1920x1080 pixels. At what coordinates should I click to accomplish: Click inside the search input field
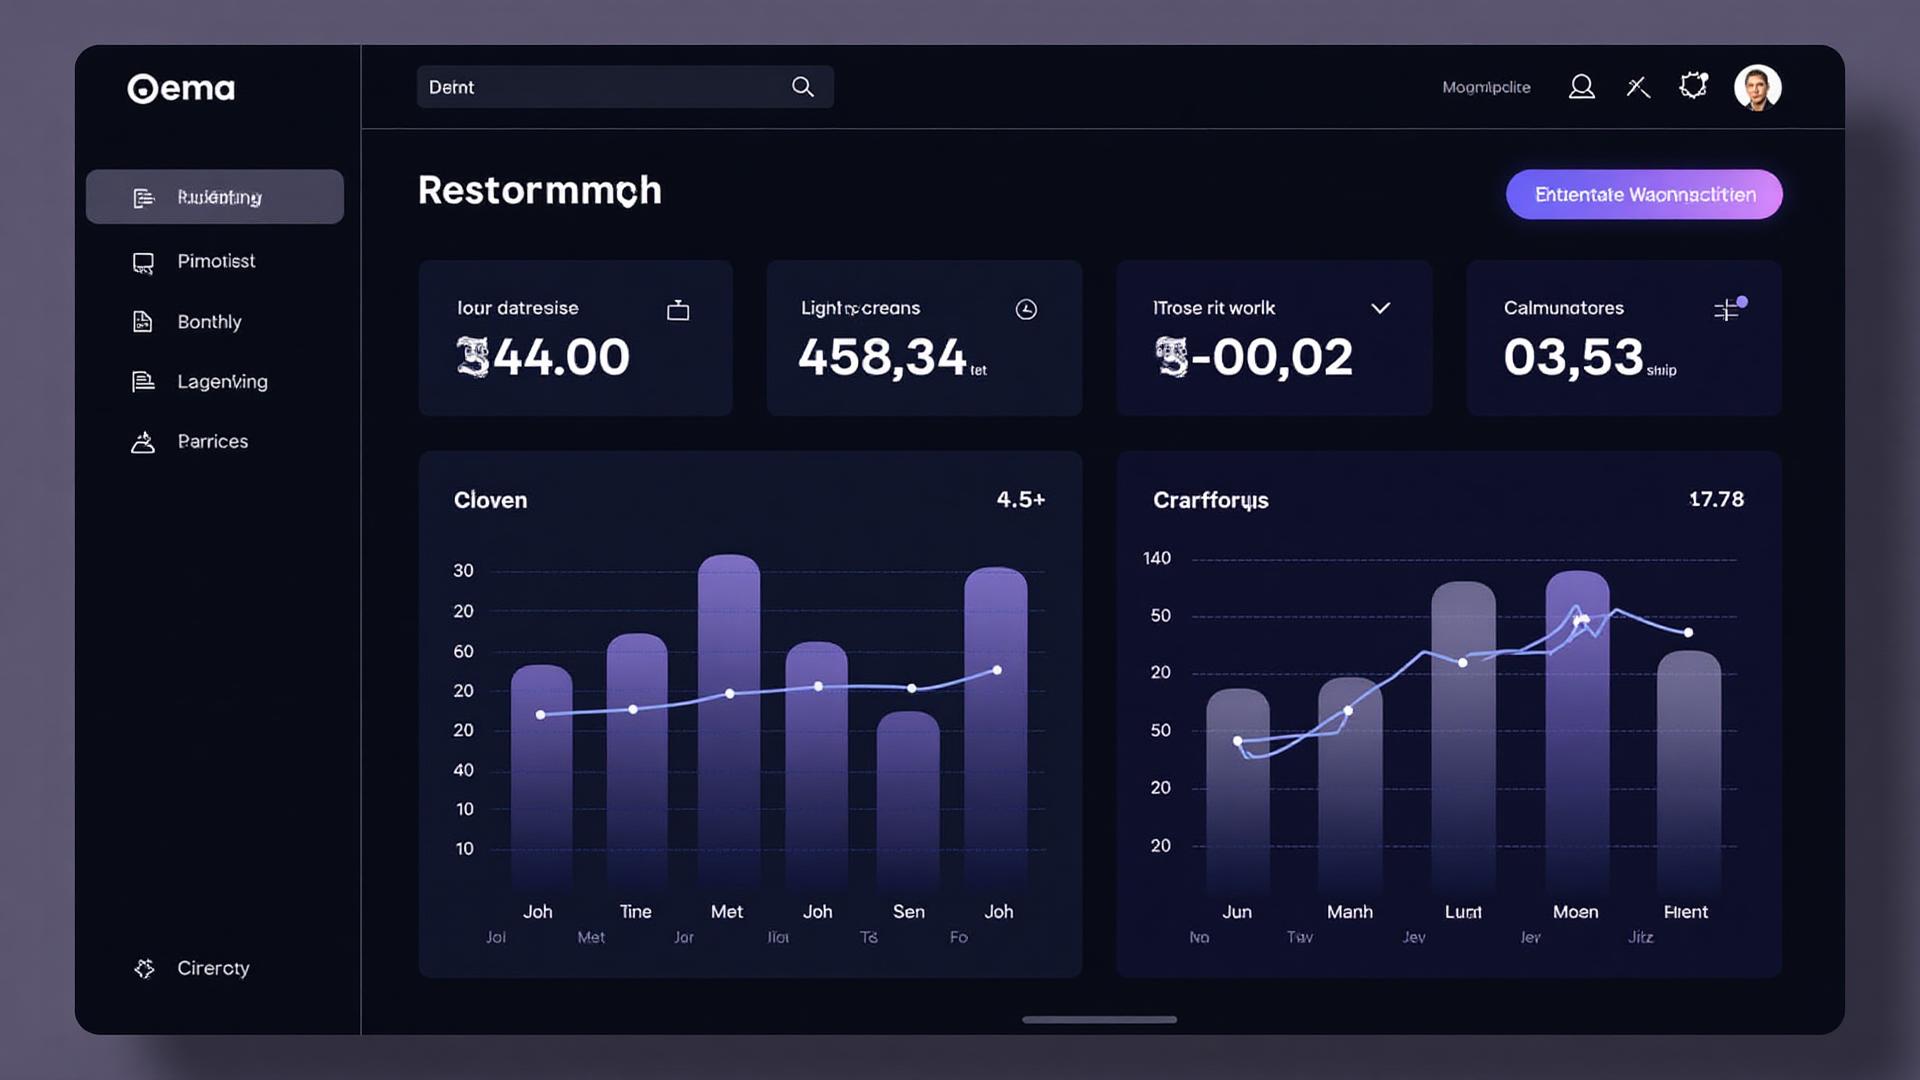[600, 87]
